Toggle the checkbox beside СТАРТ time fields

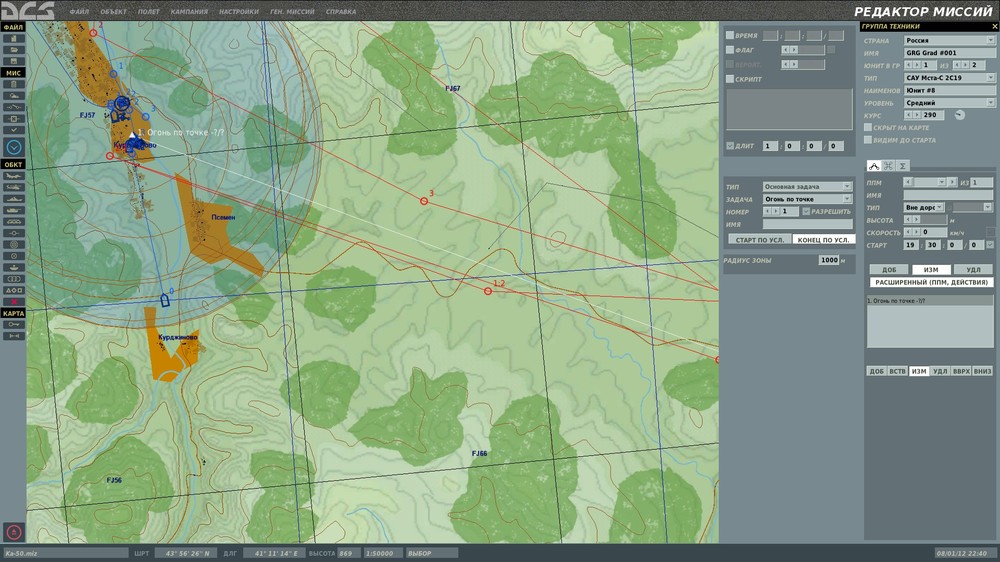[x=990, y=245]
